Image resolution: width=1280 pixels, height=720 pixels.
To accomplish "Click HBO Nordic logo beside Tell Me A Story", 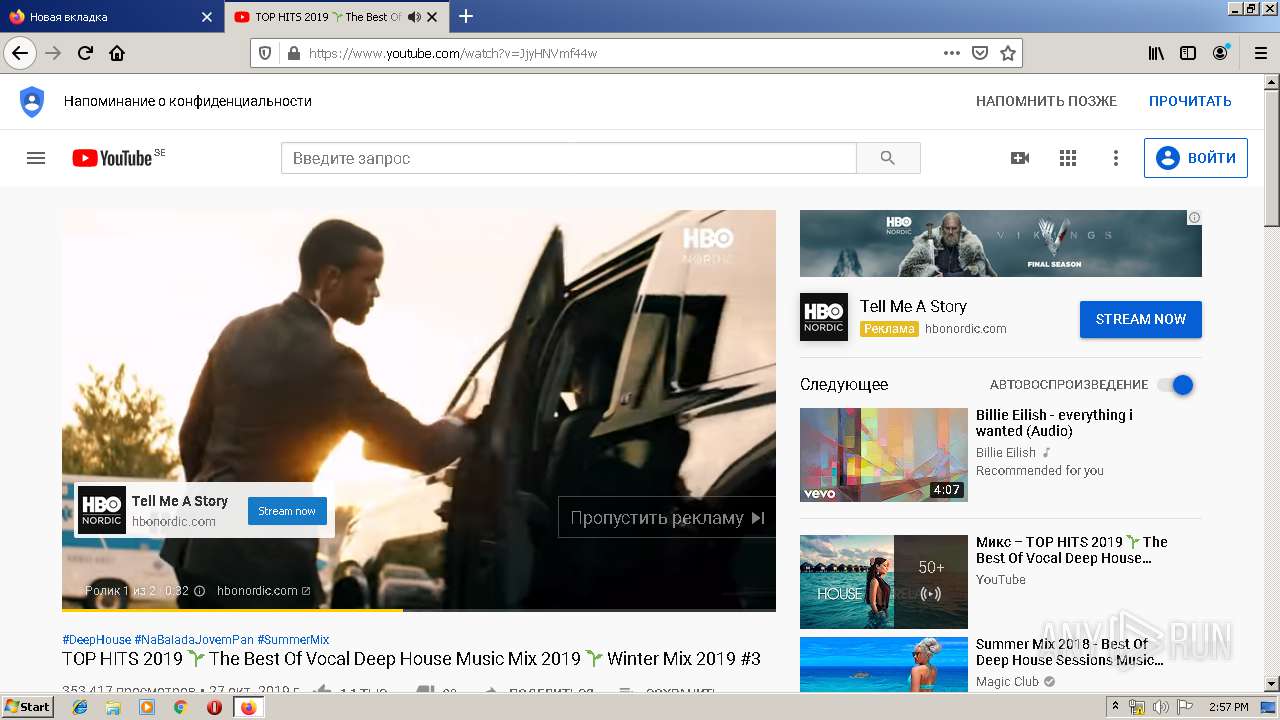I will (x=824, y=317).
